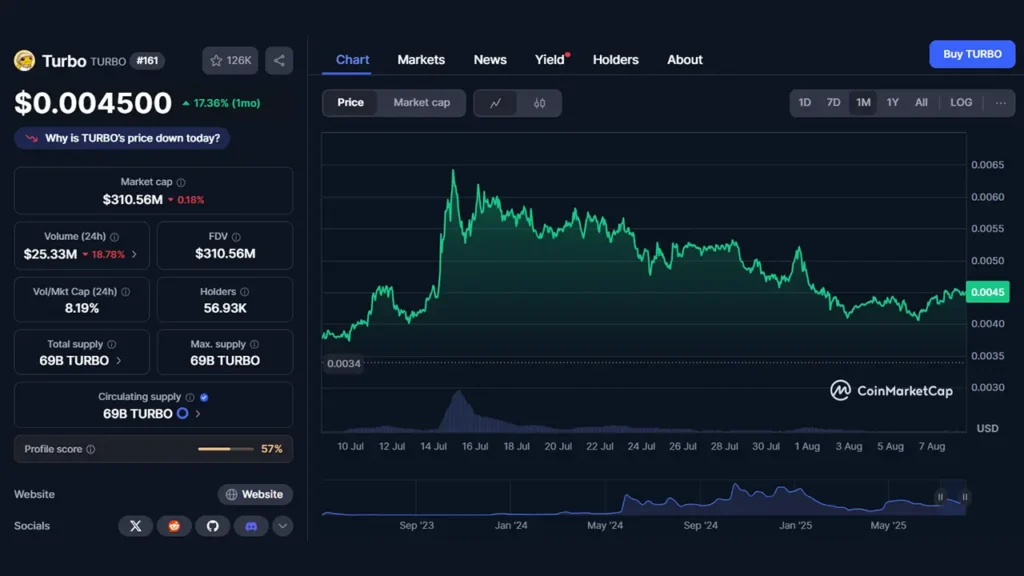Screen dimensions: 1024x576
Task: Click FDV info icon
Action: (236, 237)
